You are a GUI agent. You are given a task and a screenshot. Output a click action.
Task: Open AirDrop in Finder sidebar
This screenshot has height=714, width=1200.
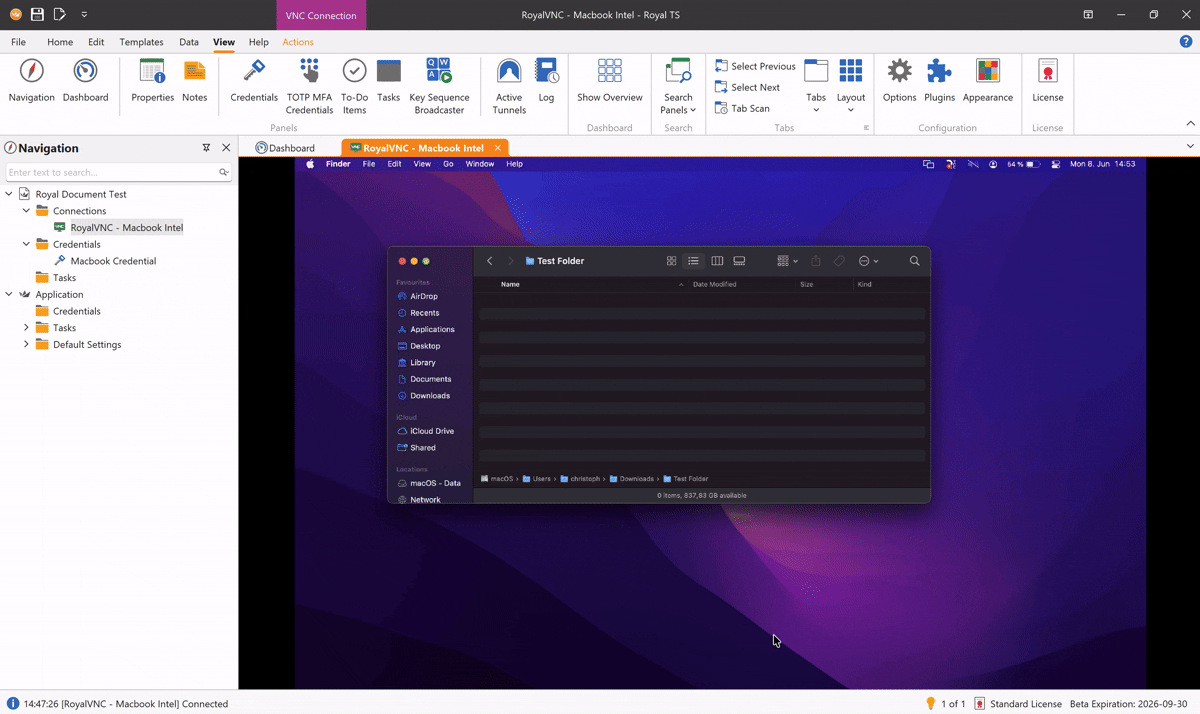tap(423, 296)
